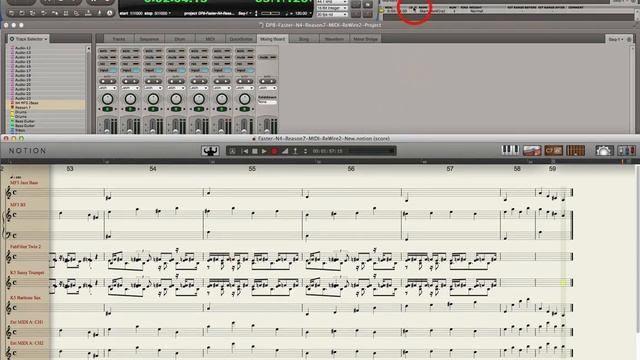640x360 pixels.
Task: Click the automation play/record buttons on the first strip
Action: tap(107, 81)
